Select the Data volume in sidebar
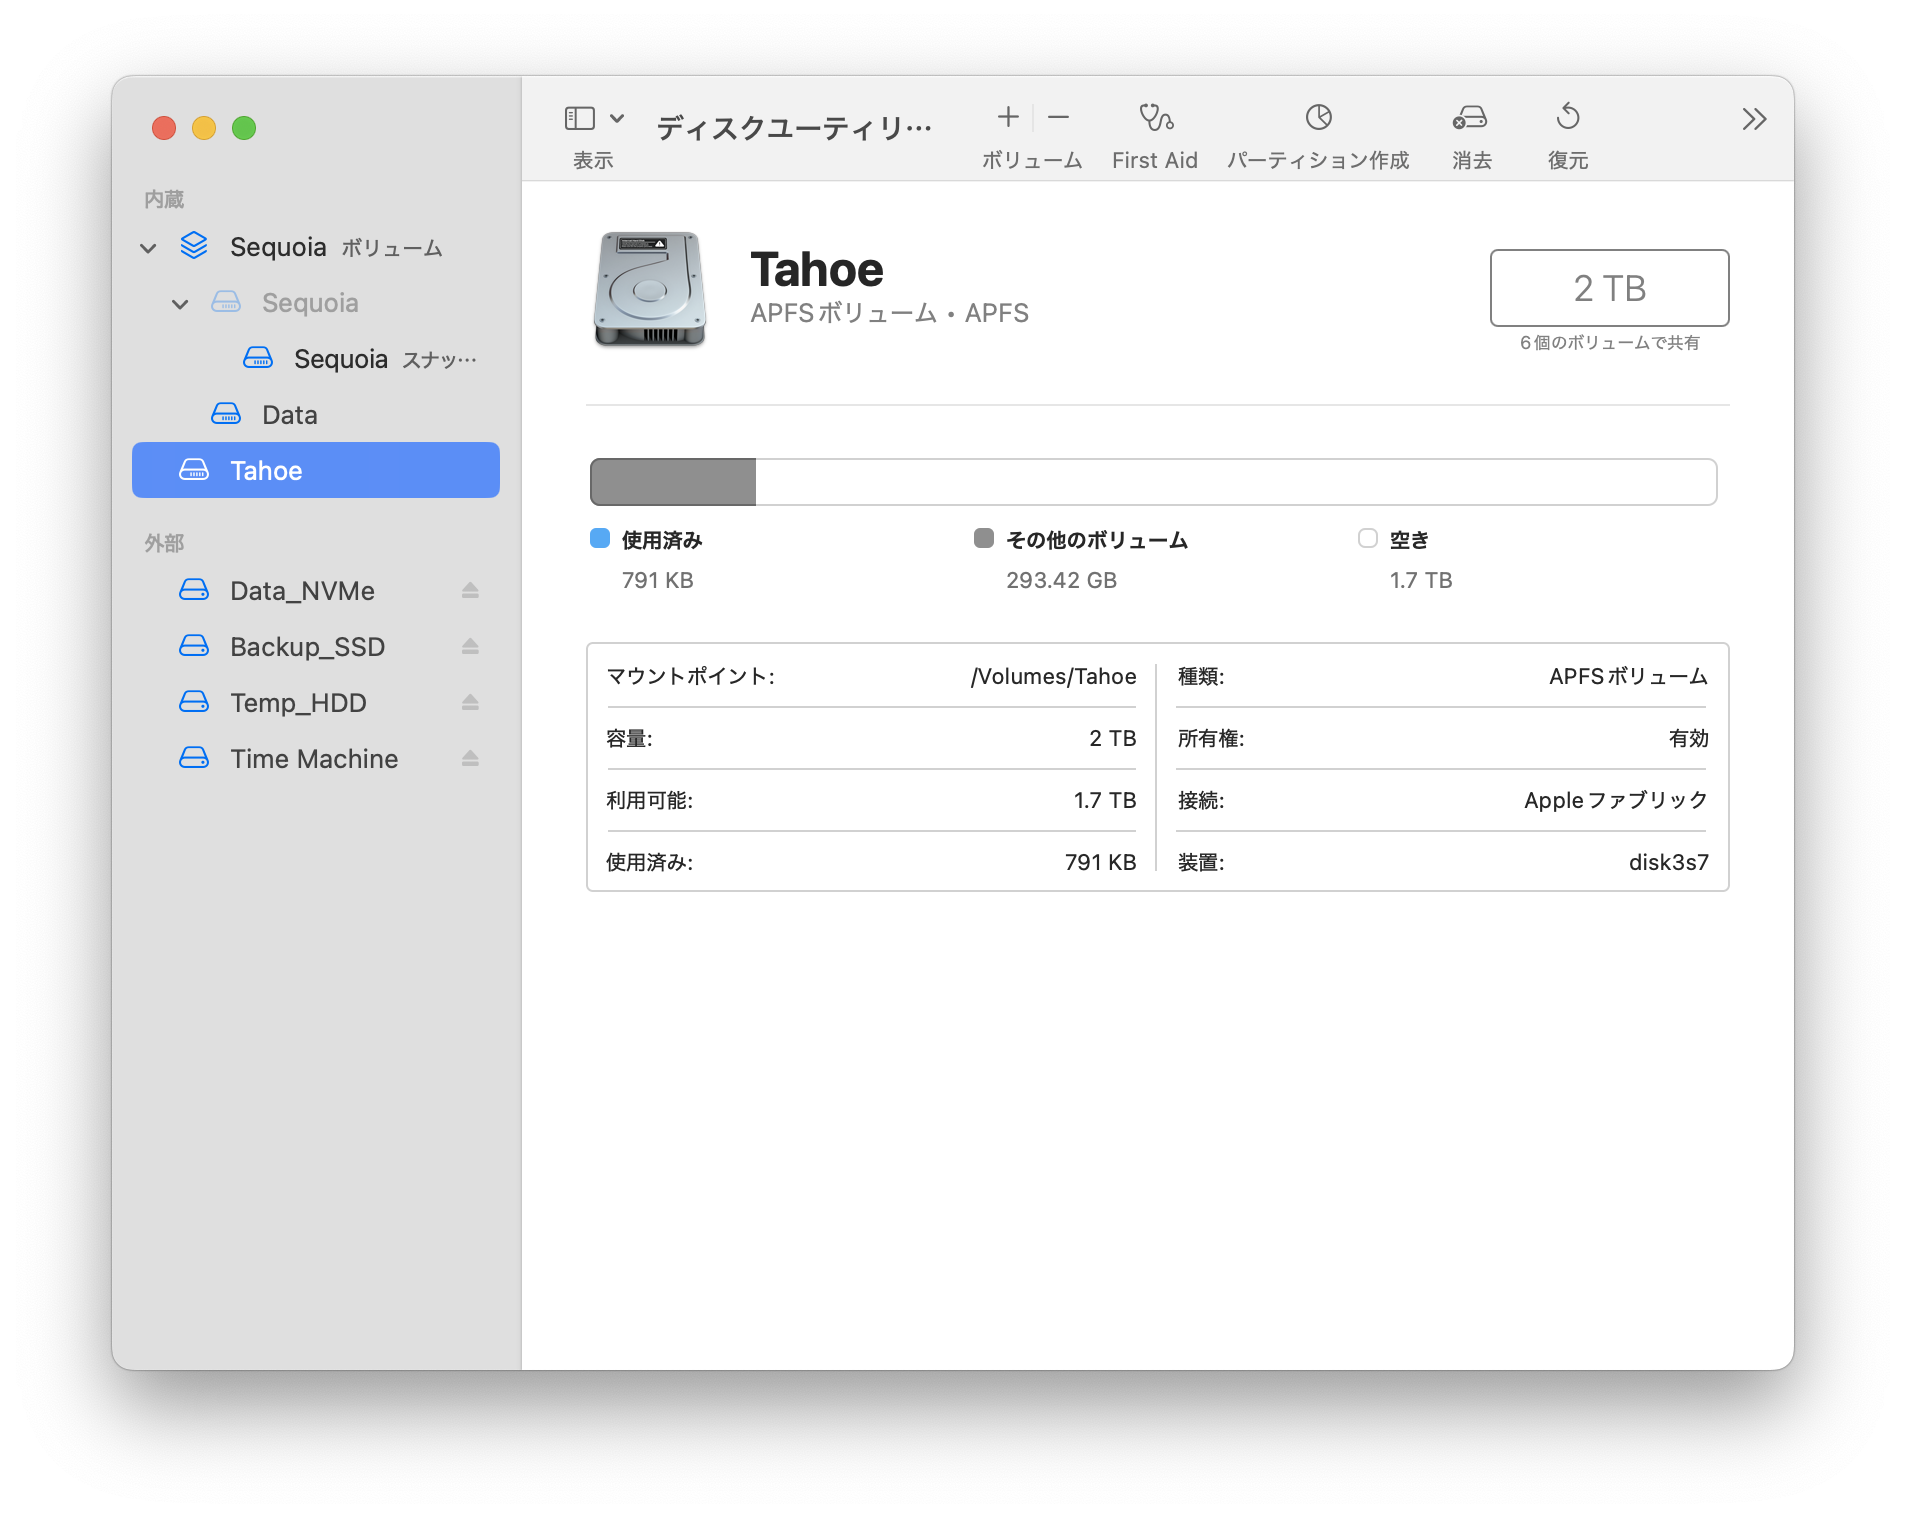 point(289,415)
